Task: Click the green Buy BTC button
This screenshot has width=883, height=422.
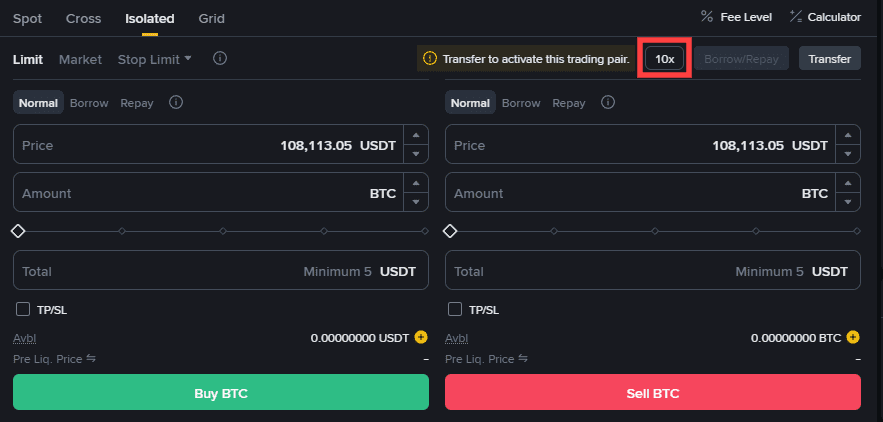Action: point(221,393)
